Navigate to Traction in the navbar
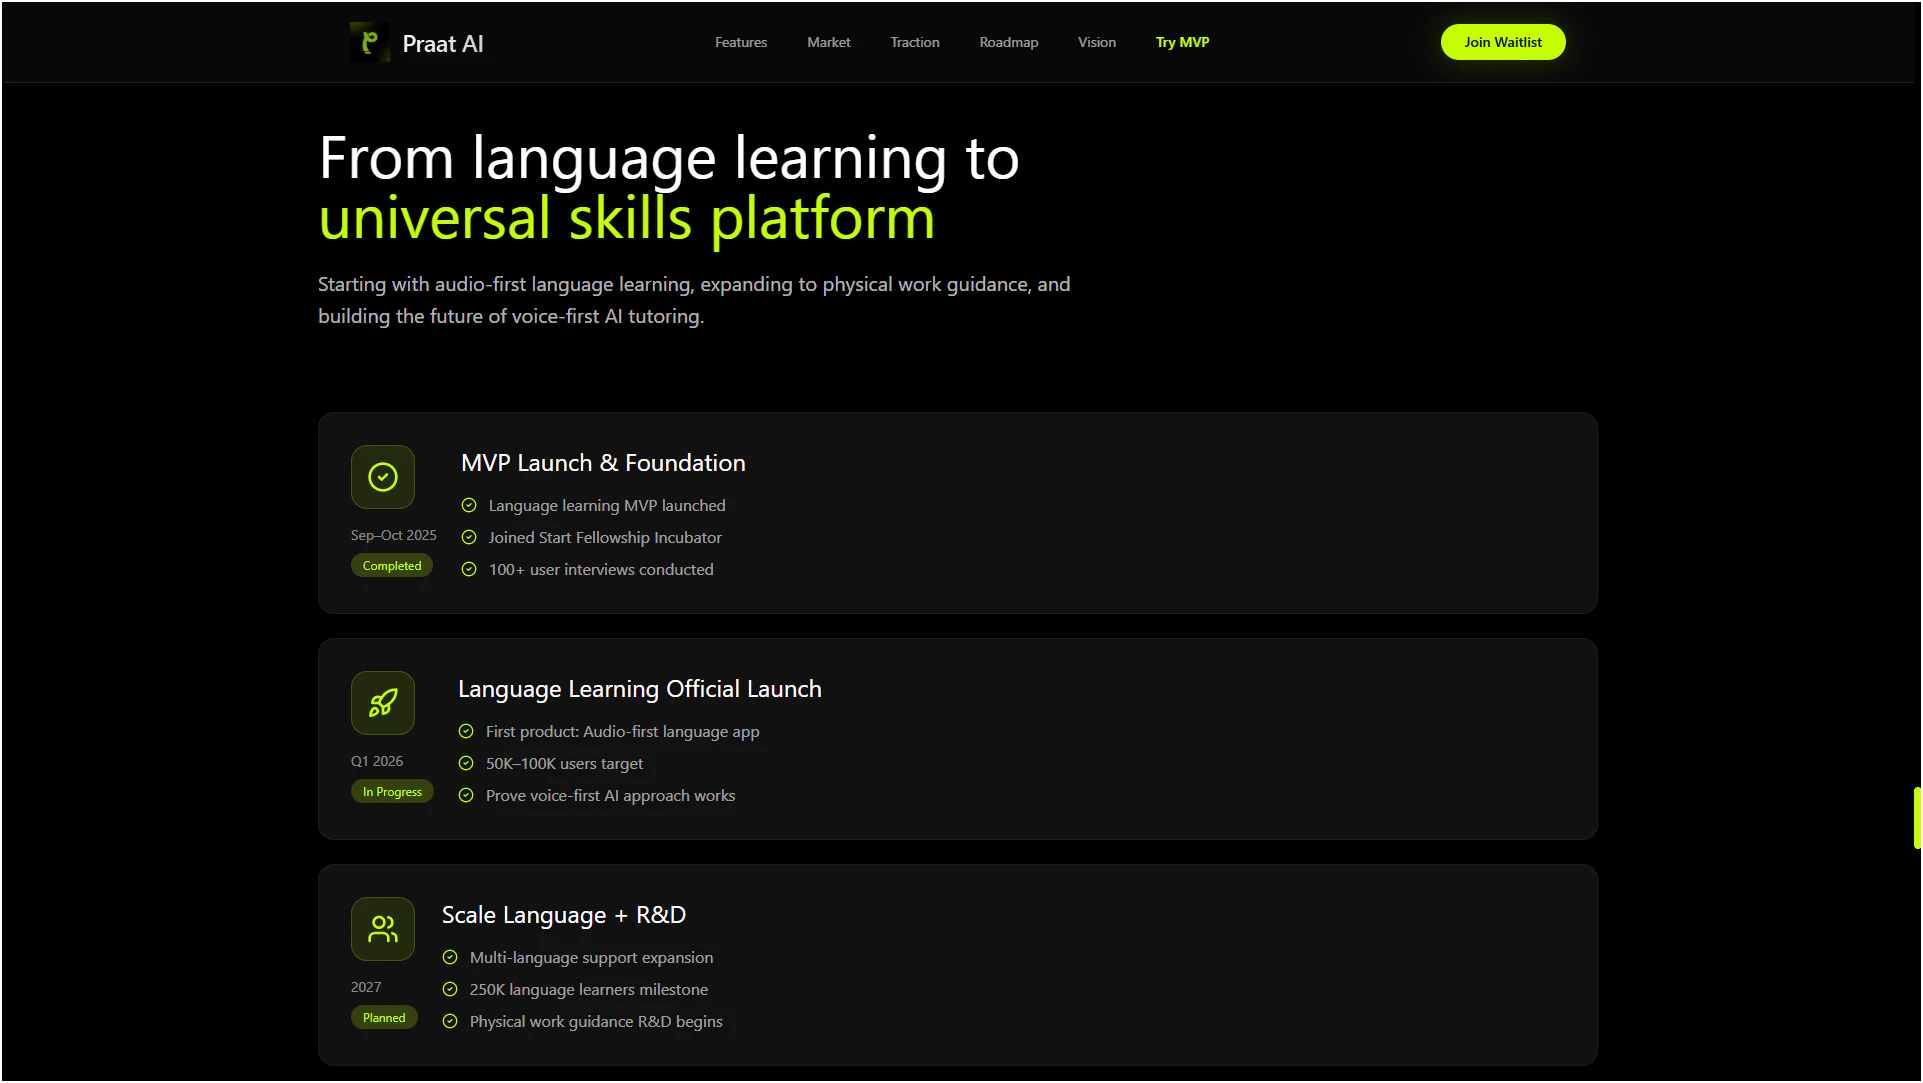This screenshot has width=1923, height=1083. (x=914, y=42)
